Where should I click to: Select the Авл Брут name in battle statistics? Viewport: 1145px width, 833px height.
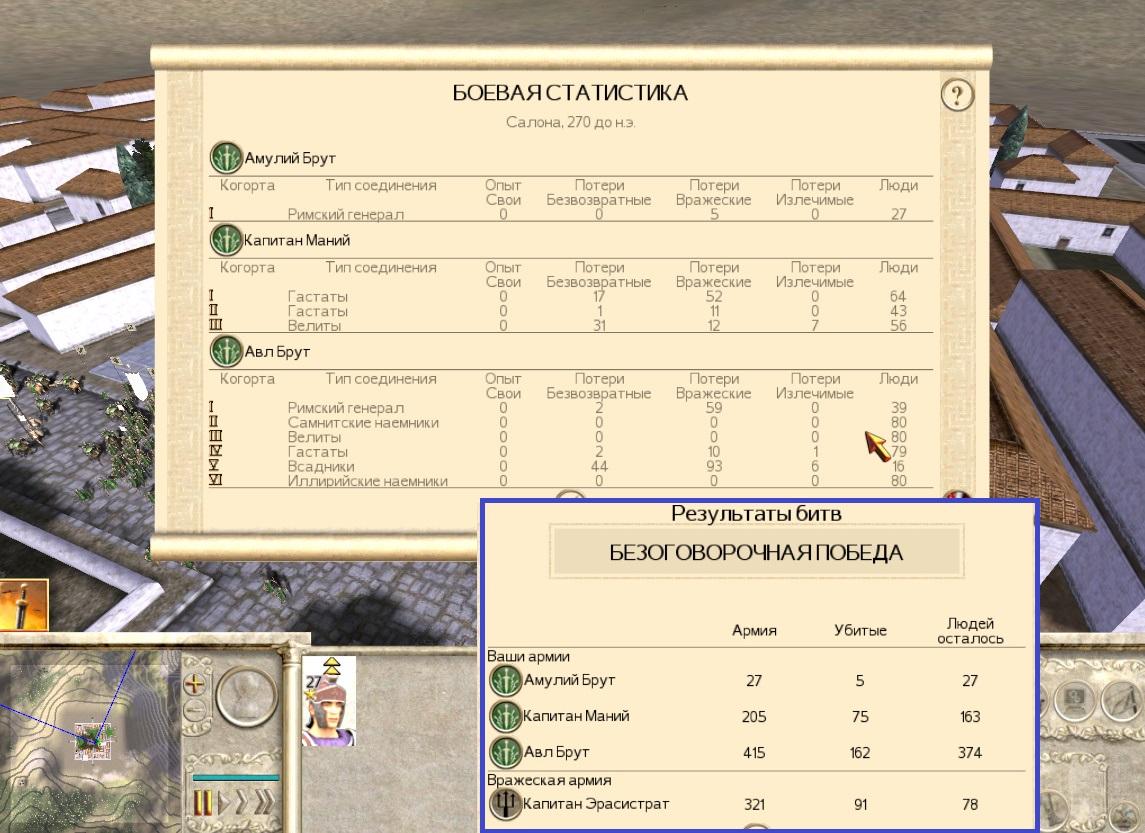pyautogui.click(x=277, y=353)
